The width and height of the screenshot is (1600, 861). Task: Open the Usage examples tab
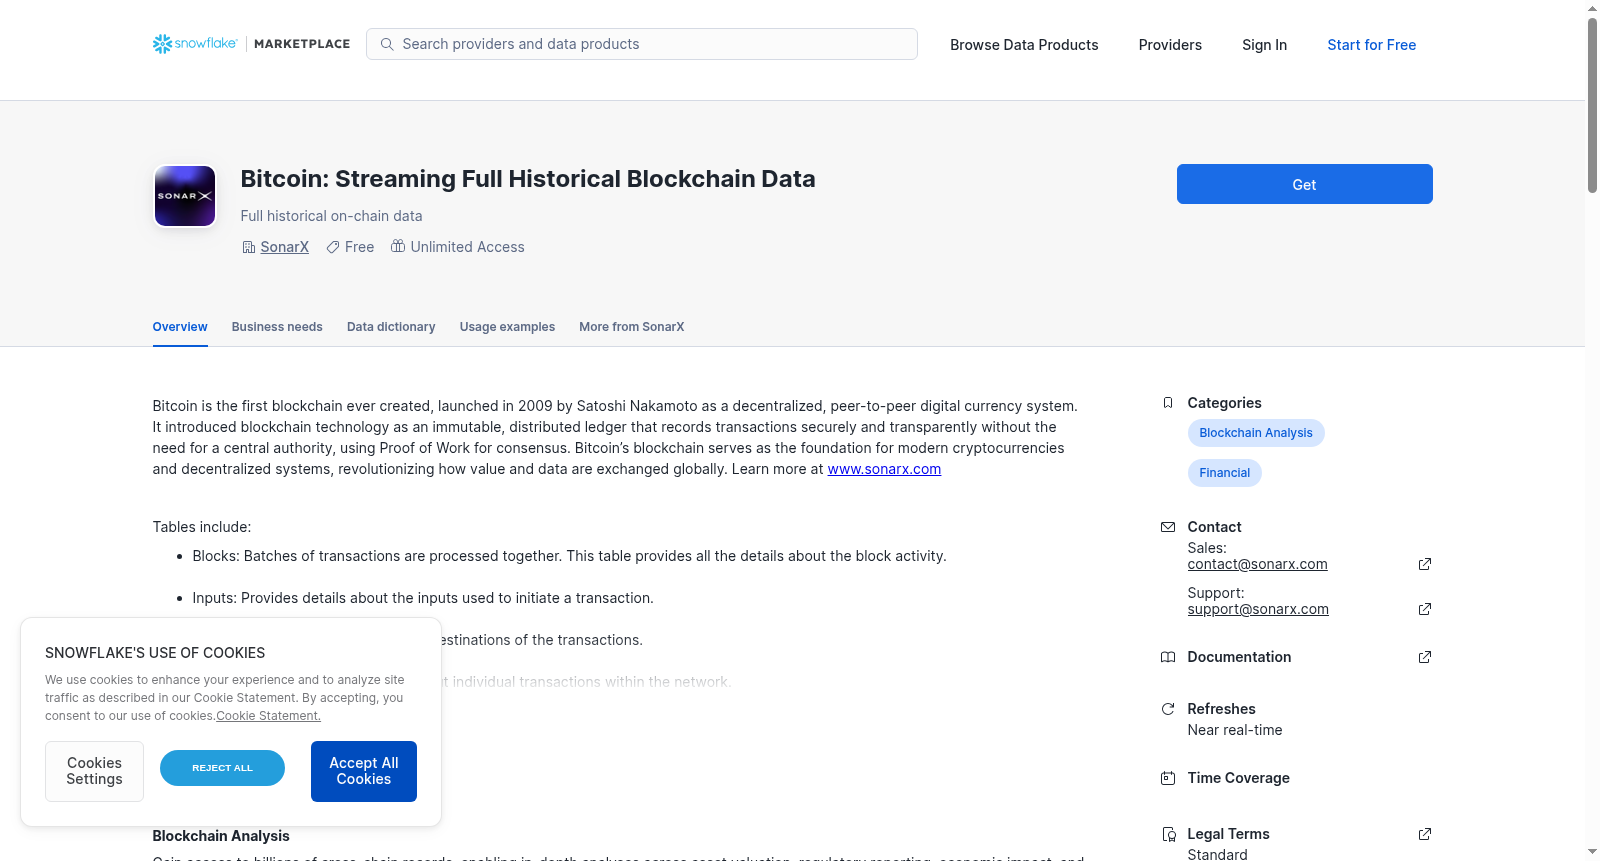pos(507,327)
